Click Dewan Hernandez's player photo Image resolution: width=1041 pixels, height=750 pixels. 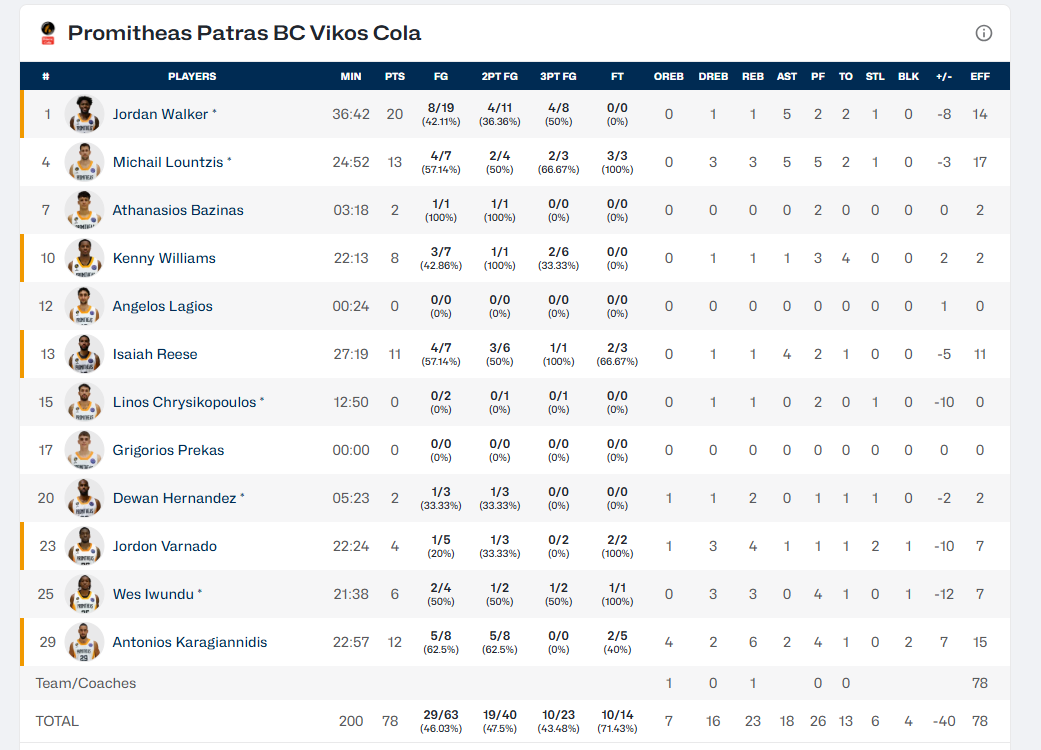click(x=85, y=498)
